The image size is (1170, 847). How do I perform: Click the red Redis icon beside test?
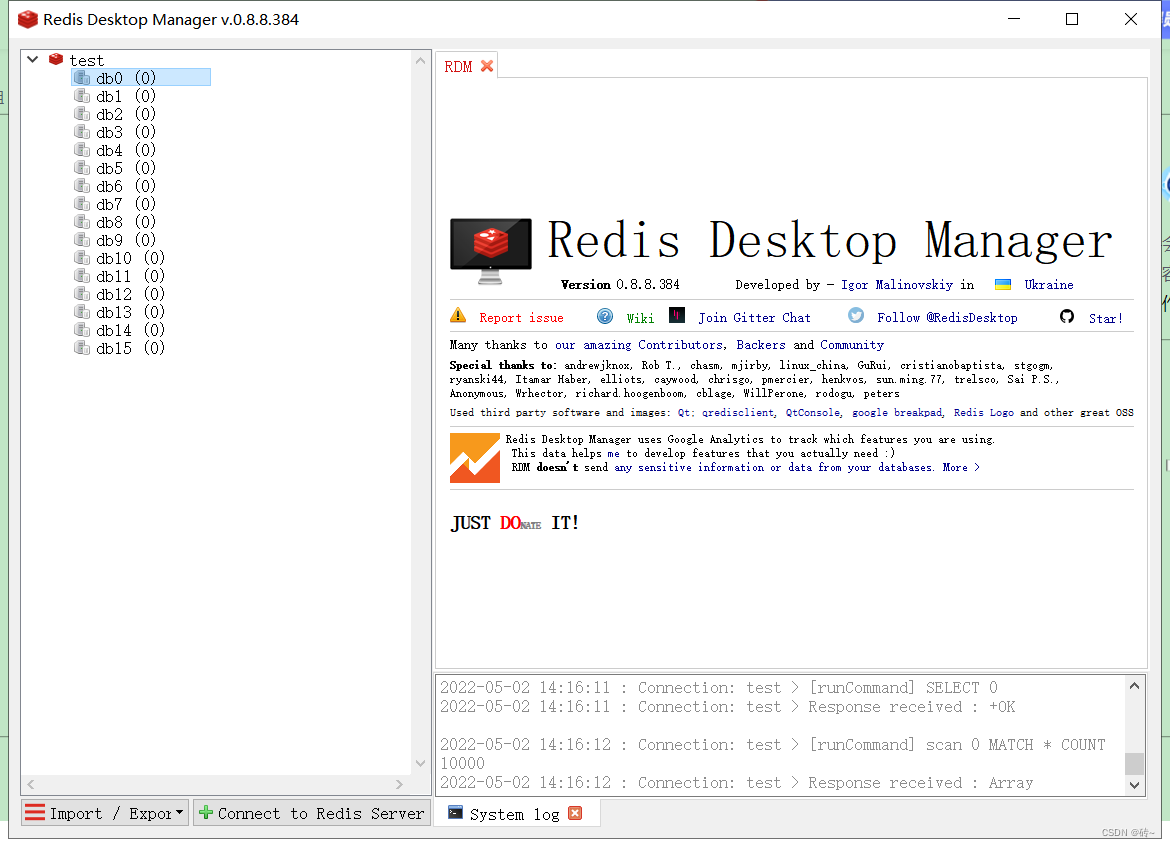coord(56,59)
